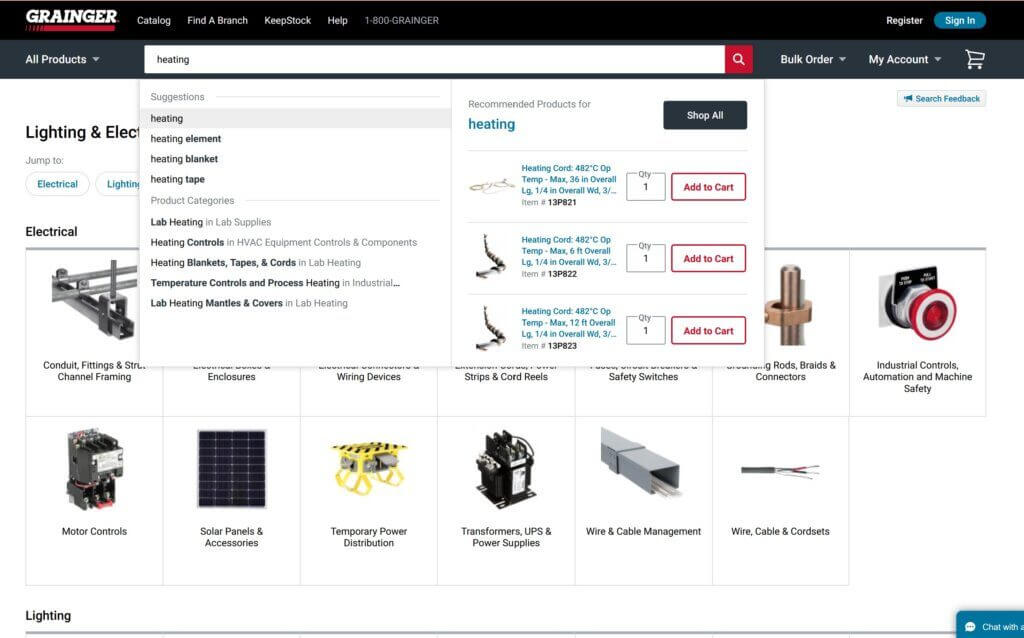Pick the 'heating tape' suggestion

click(x=178, y=179)
